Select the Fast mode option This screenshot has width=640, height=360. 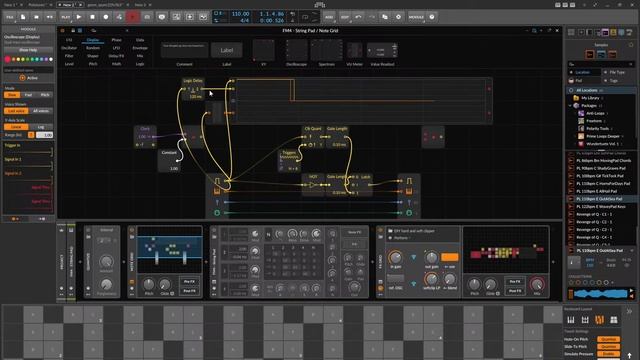[x=28, y=95]
